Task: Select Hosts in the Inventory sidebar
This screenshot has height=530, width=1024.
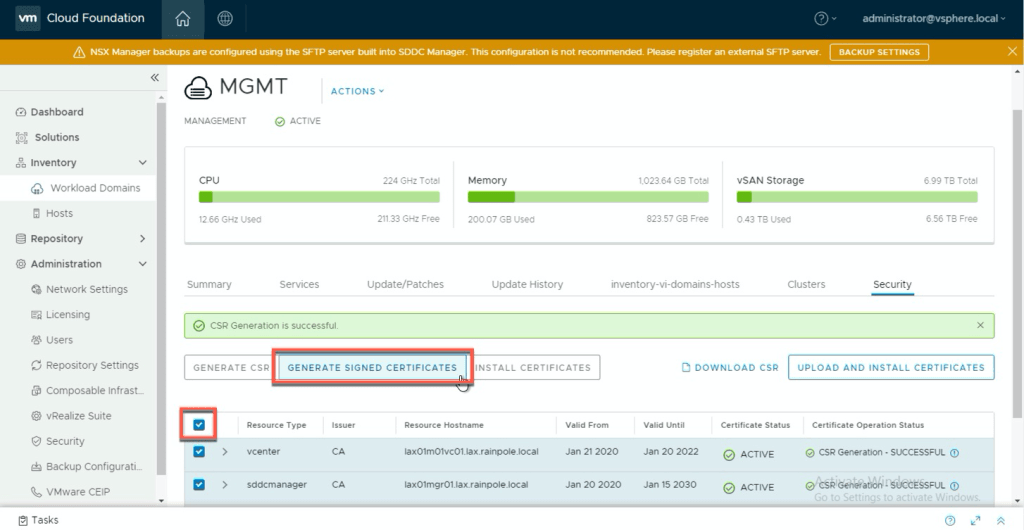Action: (x=59, y=213)
